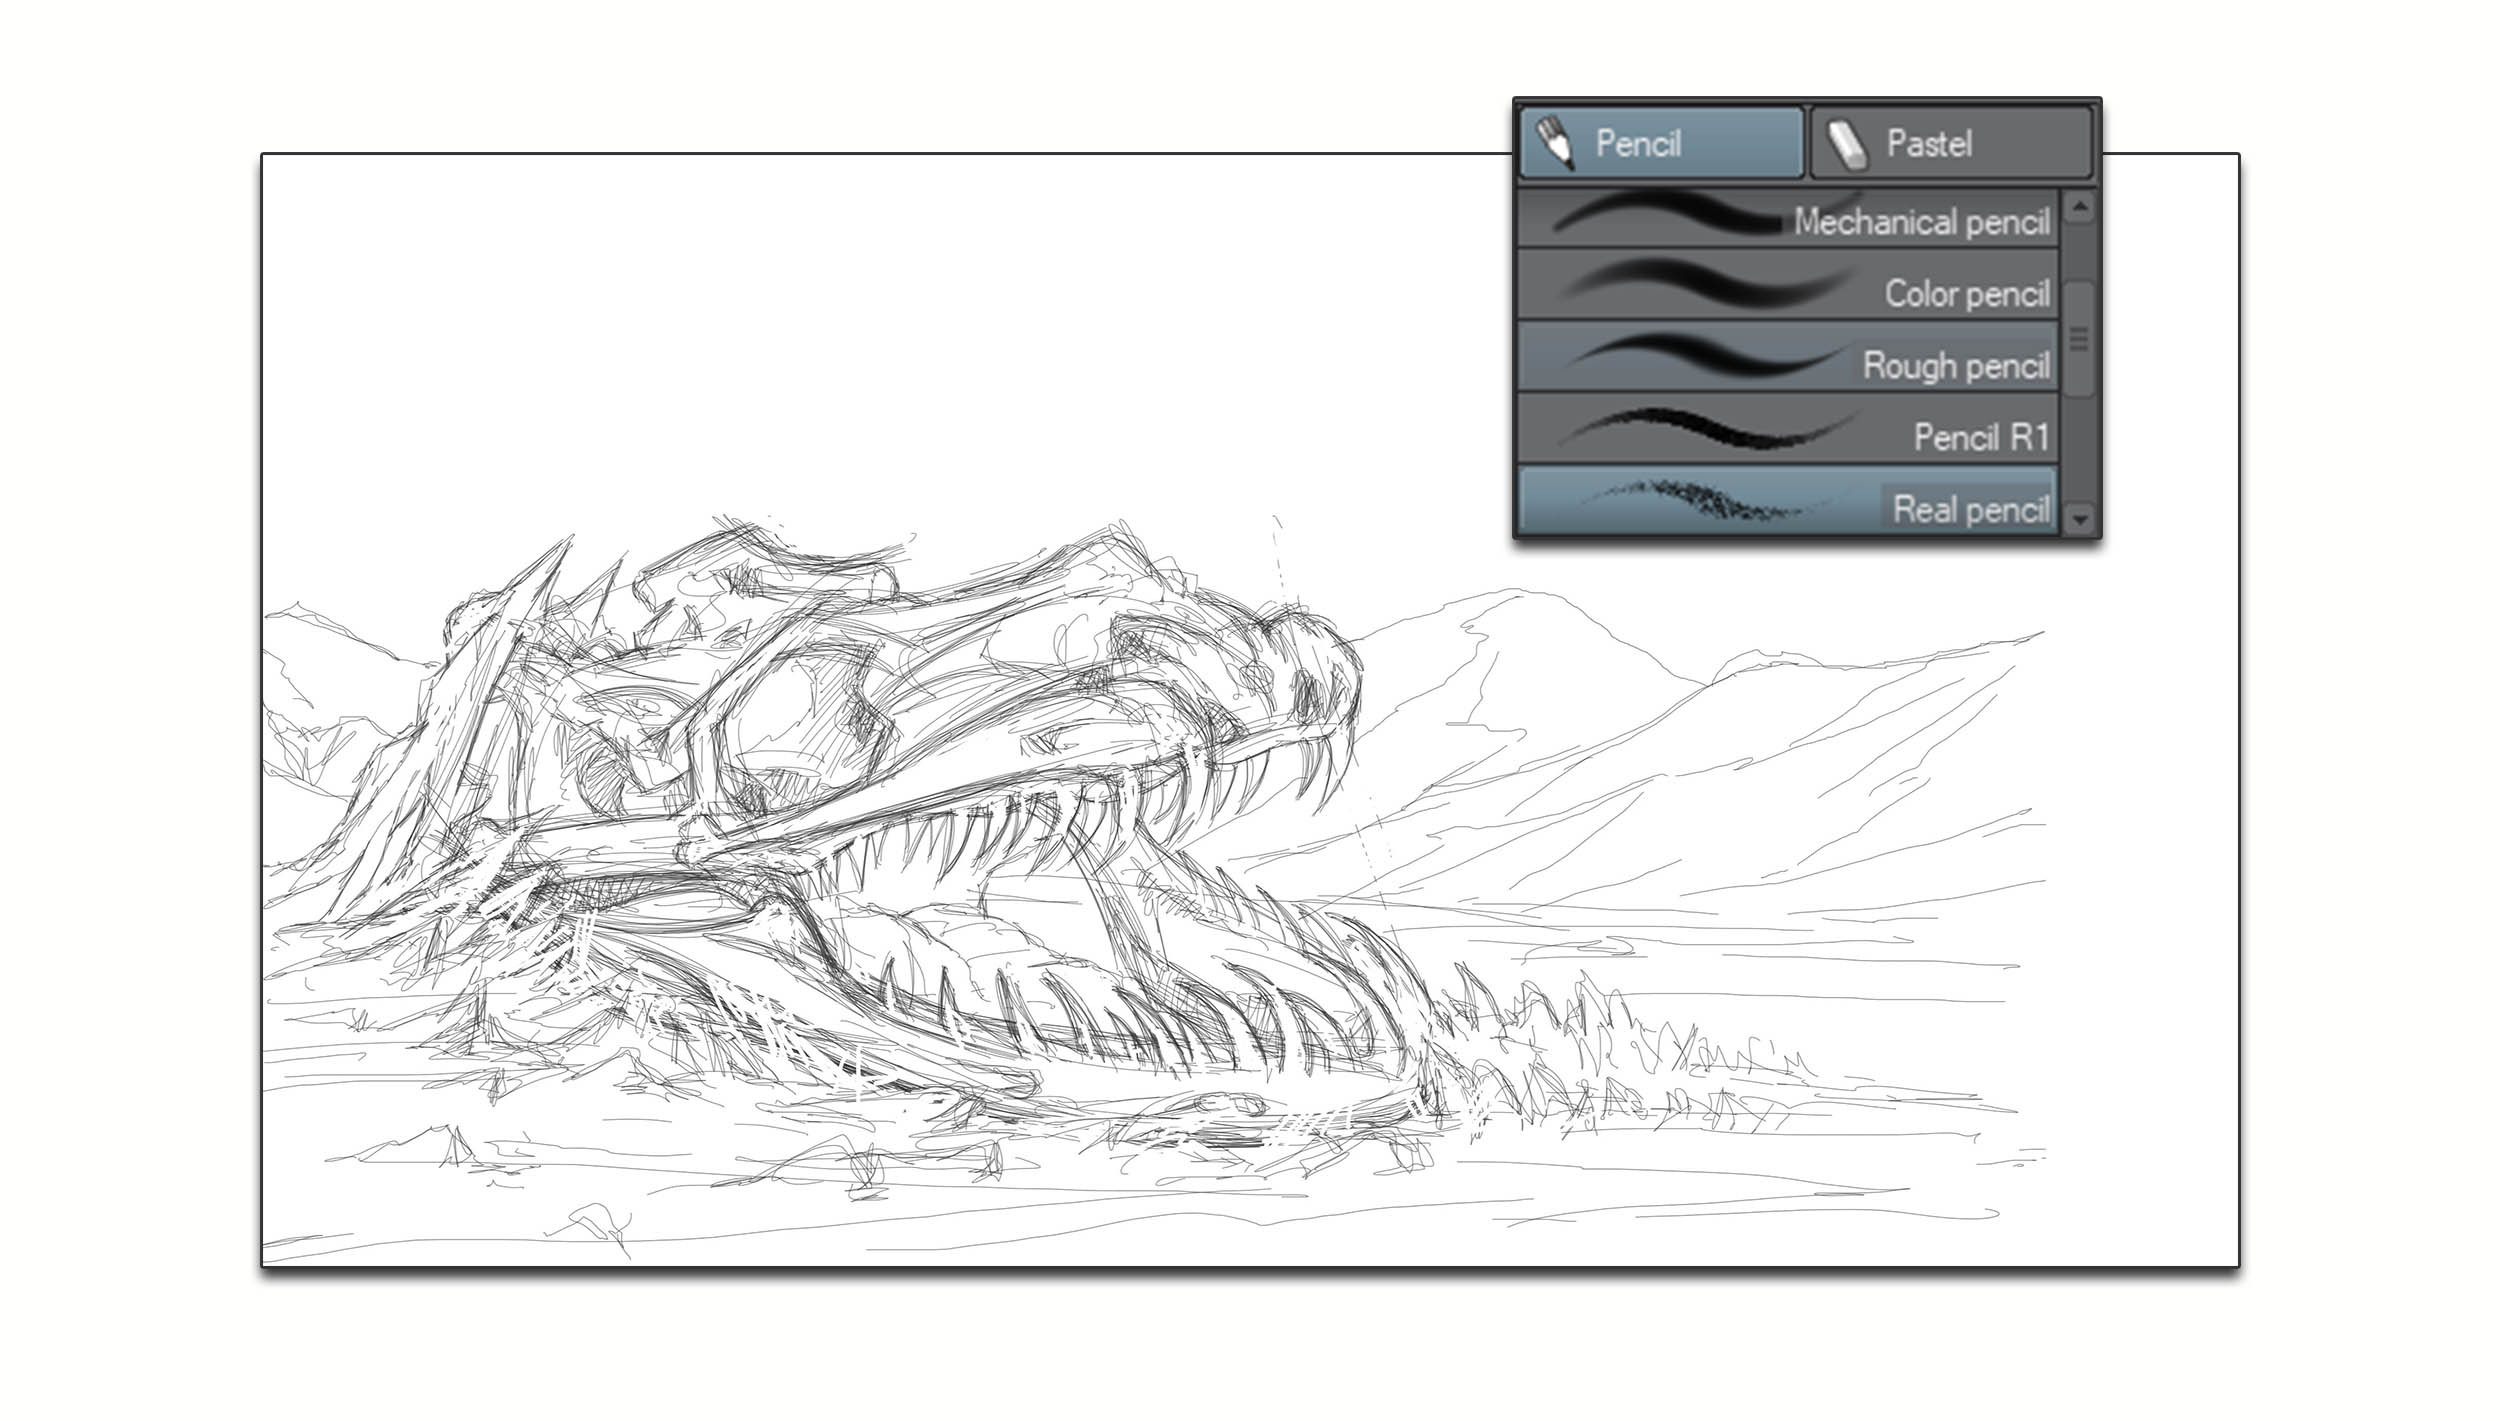Select the Color pencil brush
2500x1421 pixels.
tap(1788, 285)
